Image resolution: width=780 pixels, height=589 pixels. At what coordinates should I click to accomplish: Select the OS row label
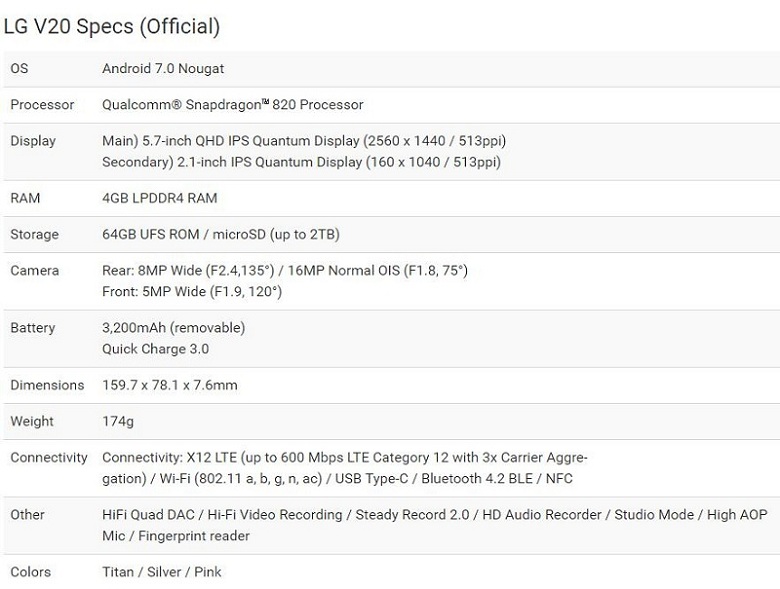pos(19,68)
